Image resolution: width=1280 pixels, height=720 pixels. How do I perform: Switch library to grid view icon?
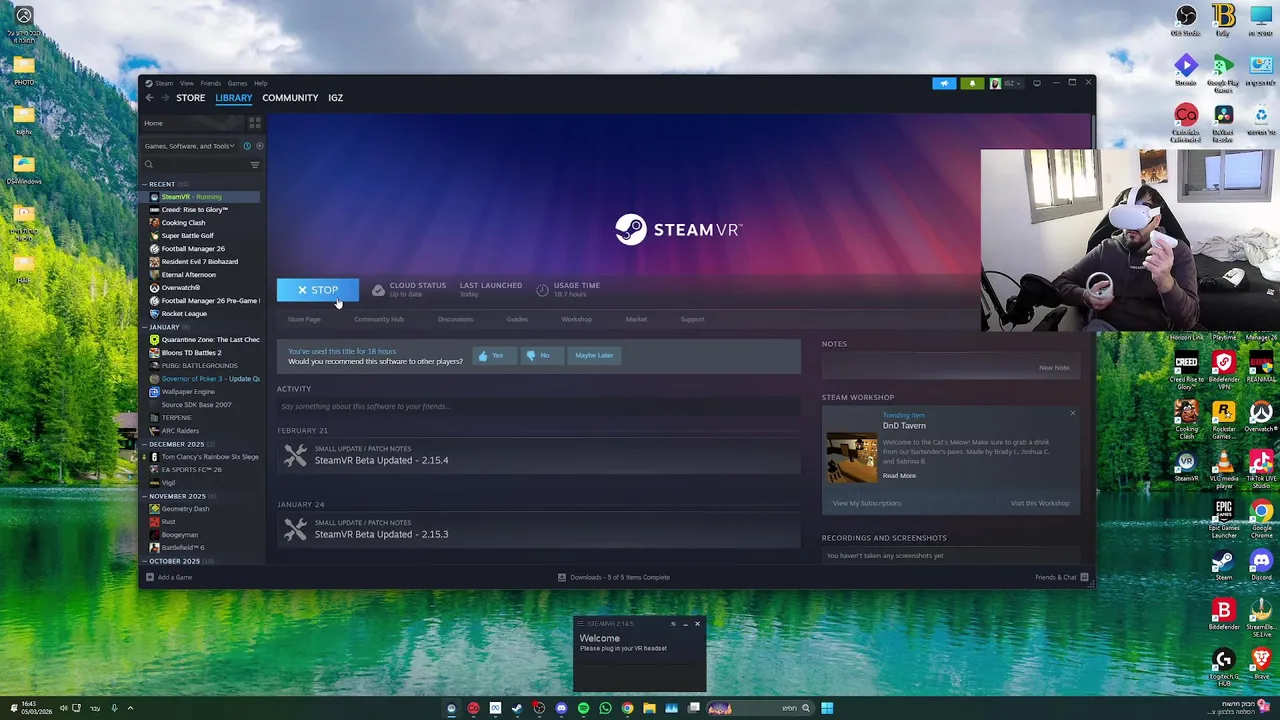[x=255, y=123]
